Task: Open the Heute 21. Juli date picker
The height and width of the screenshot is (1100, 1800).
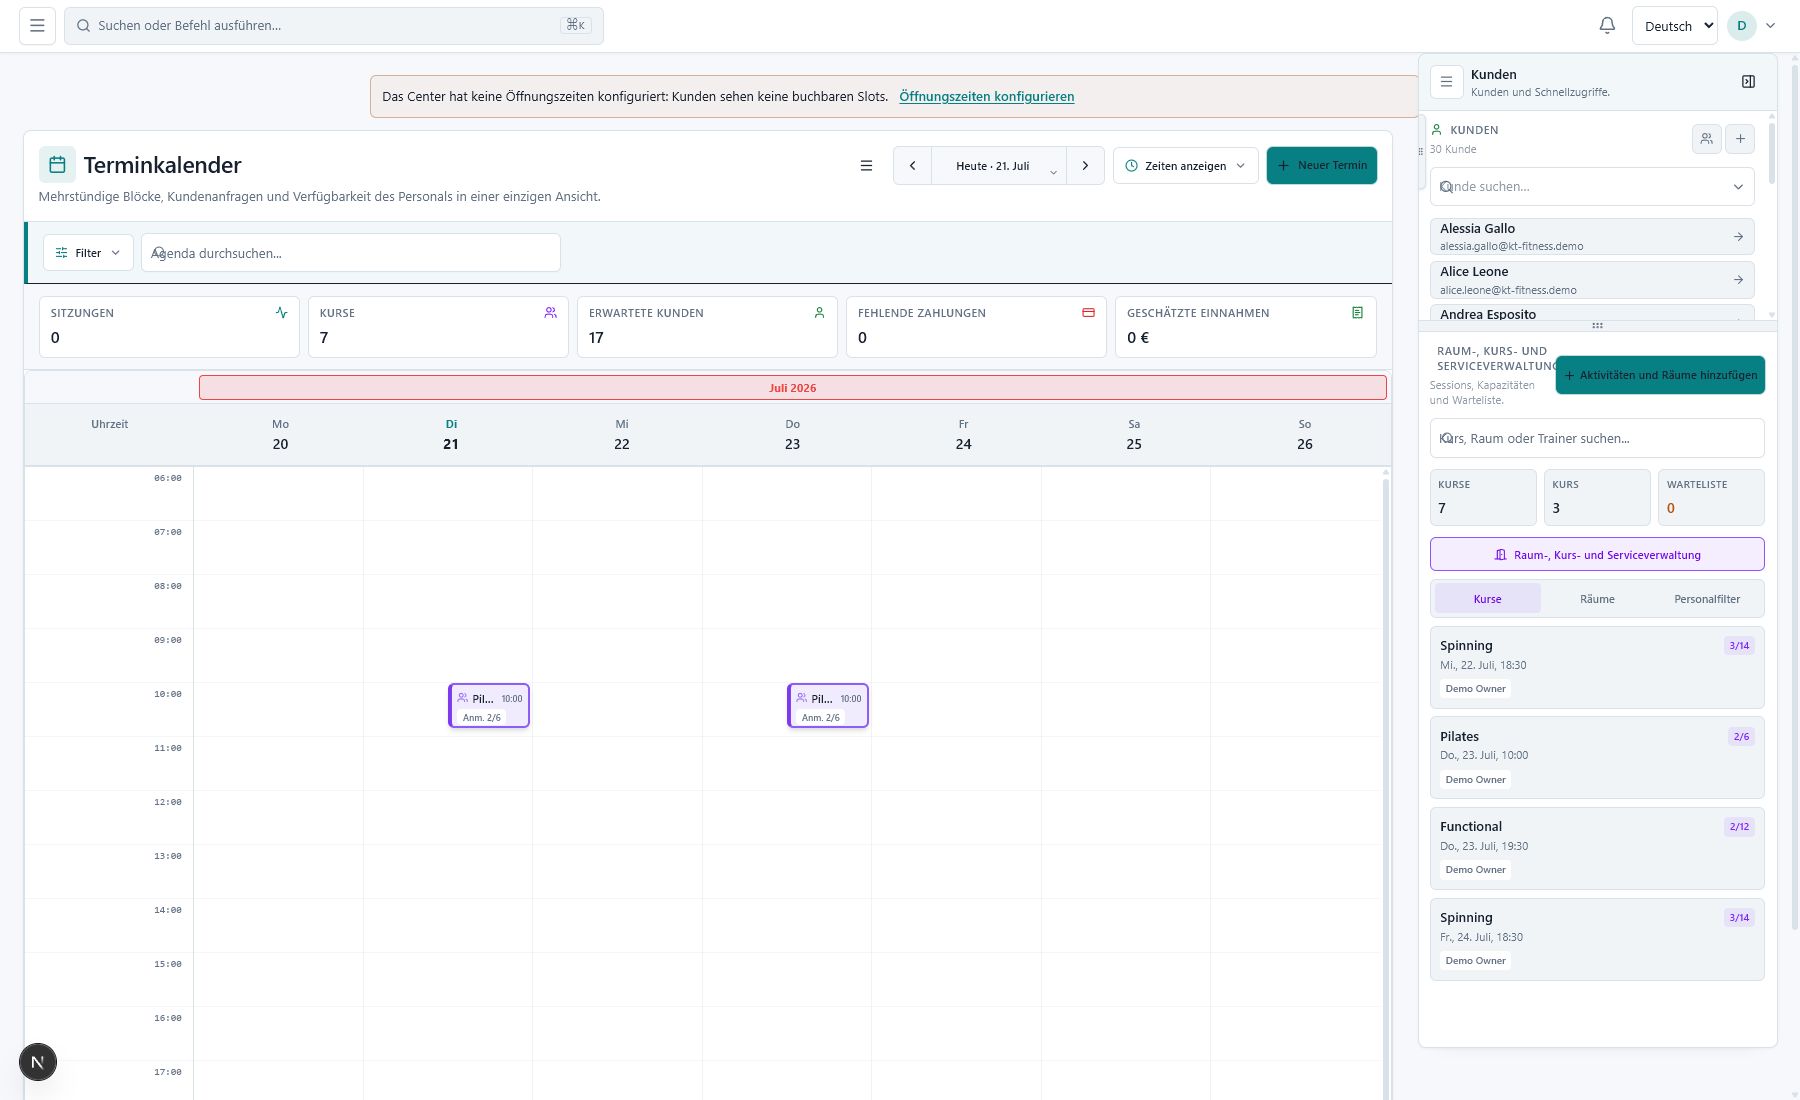Action: coord(998,166)
